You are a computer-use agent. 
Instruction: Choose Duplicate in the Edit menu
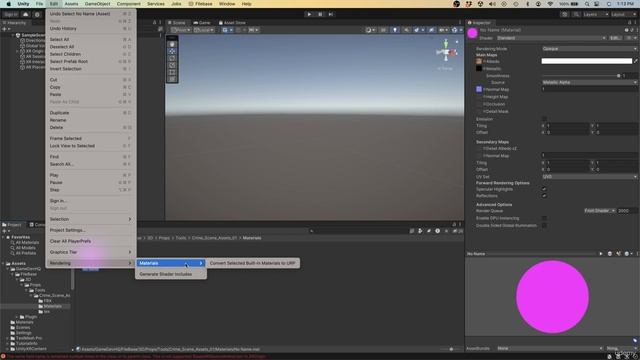click(x=91, y=113)
